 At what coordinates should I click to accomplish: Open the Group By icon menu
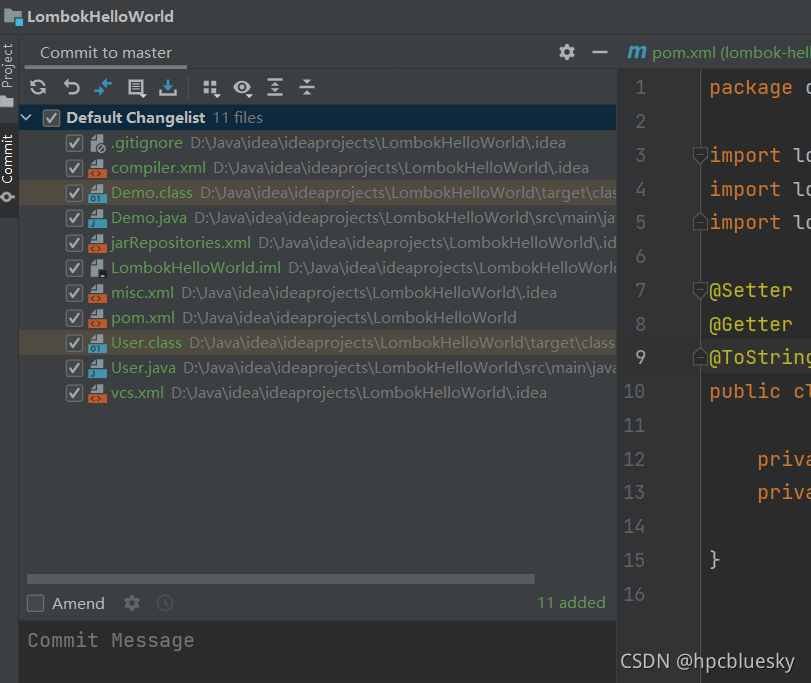[x=211, y=88]
